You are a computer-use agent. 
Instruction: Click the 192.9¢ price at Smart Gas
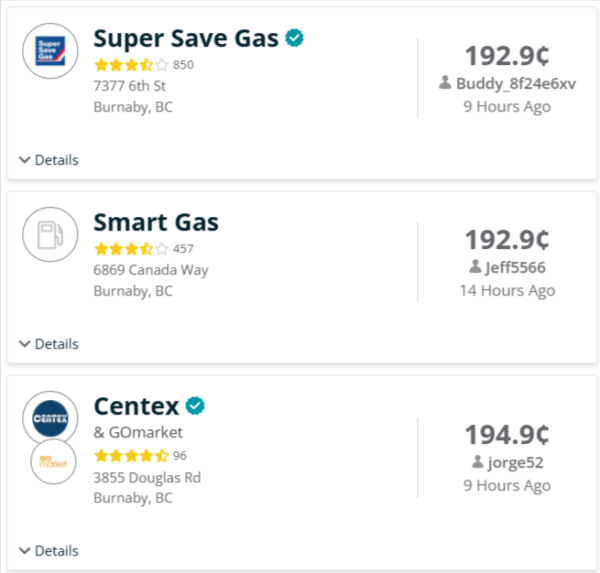click(507, 240)
